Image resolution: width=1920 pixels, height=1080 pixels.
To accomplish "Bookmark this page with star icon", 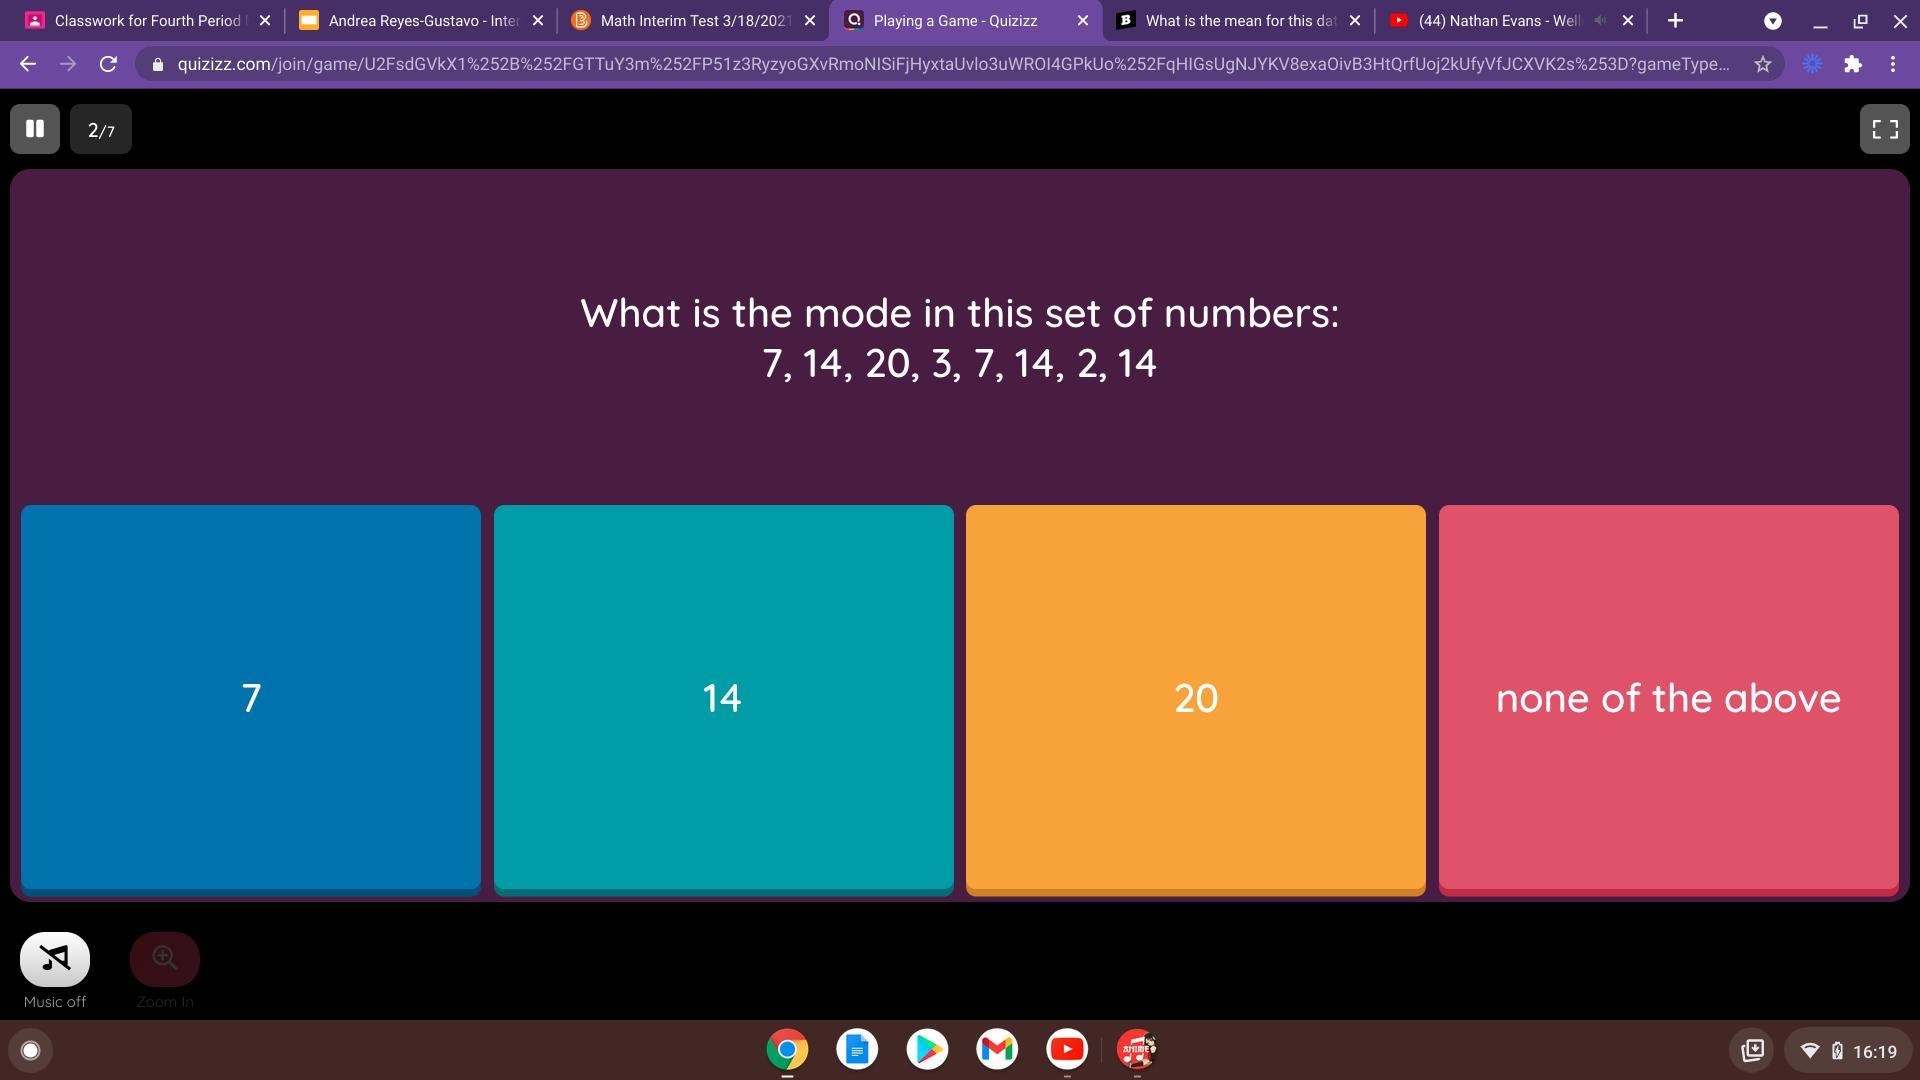I will click(1762, 64).
